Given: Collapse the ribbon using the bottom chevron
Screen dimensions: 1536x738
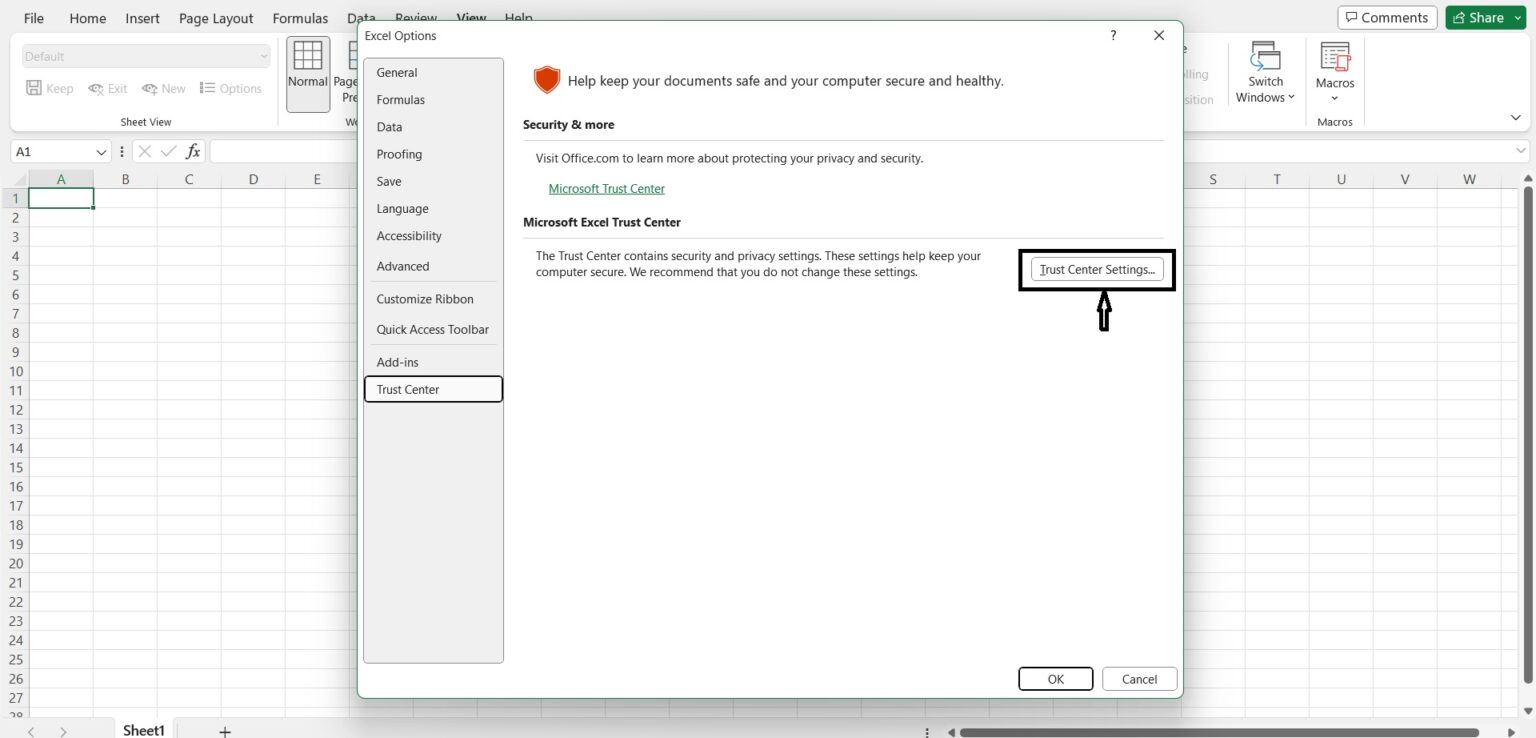Looking at the screenshot, I should click(x=1516, y=117).
